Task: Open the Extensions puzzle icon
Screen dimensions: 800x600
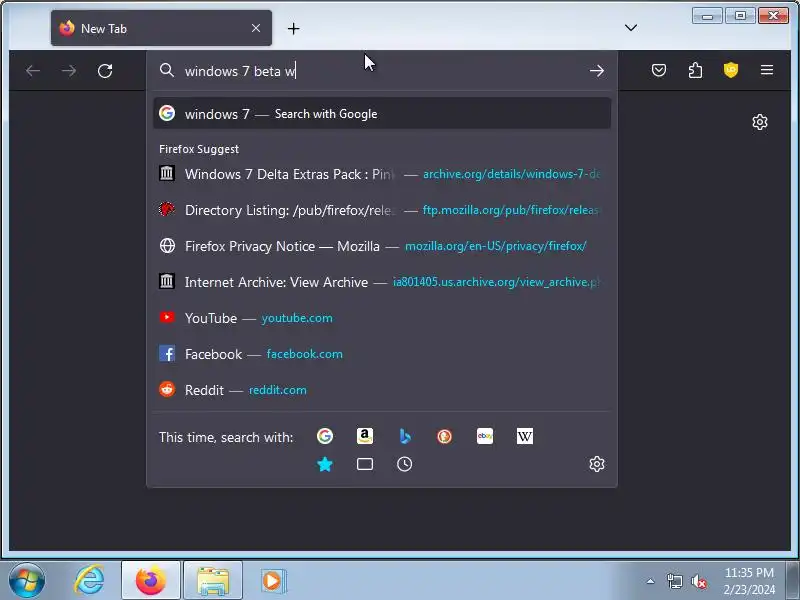Action: (695, 70)
